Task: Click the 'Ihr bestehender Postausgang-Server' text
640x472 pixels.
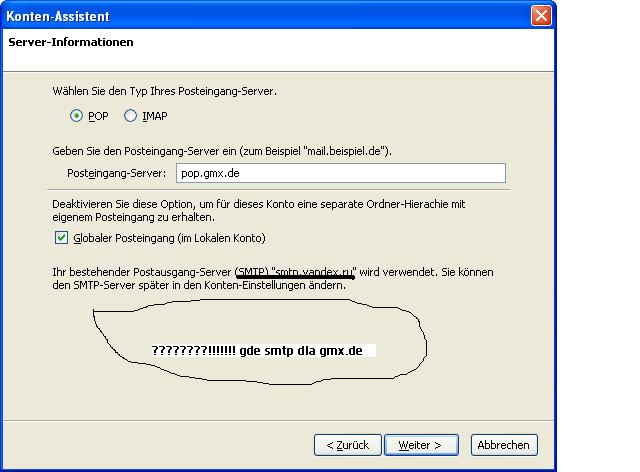Action: (273, 278)
